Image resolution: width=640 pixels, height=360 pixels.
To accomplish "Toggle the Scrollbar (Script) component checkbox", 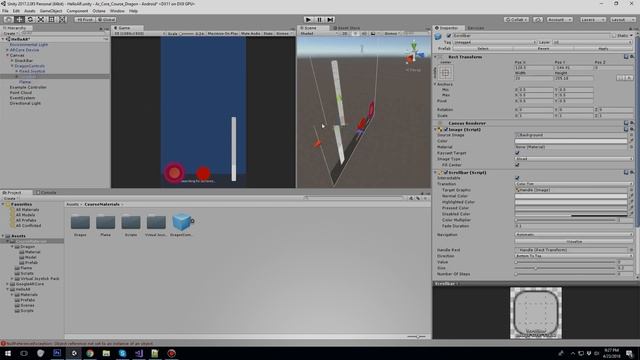I will tap(446, 172).
